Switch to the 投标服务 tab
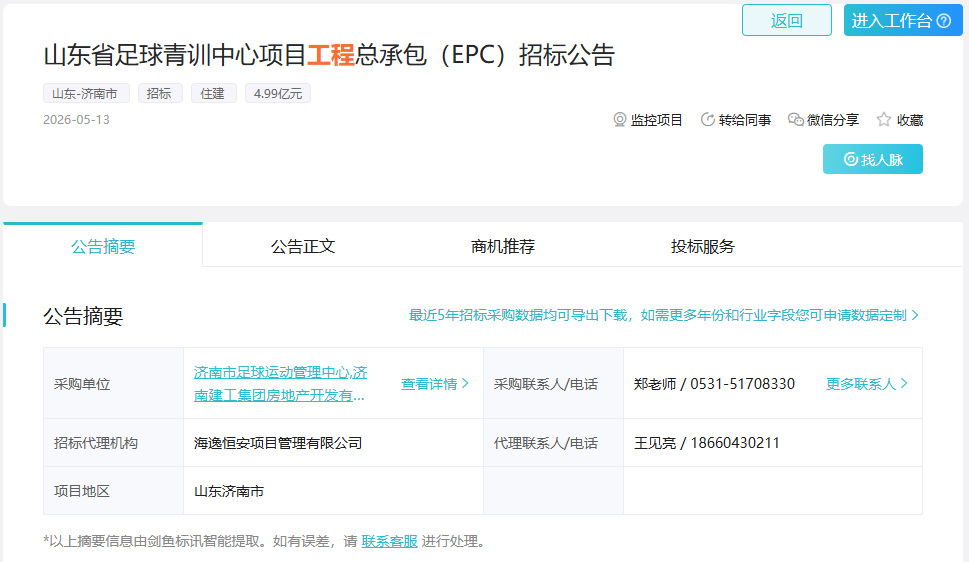The image size is (969, 562). 702,246
